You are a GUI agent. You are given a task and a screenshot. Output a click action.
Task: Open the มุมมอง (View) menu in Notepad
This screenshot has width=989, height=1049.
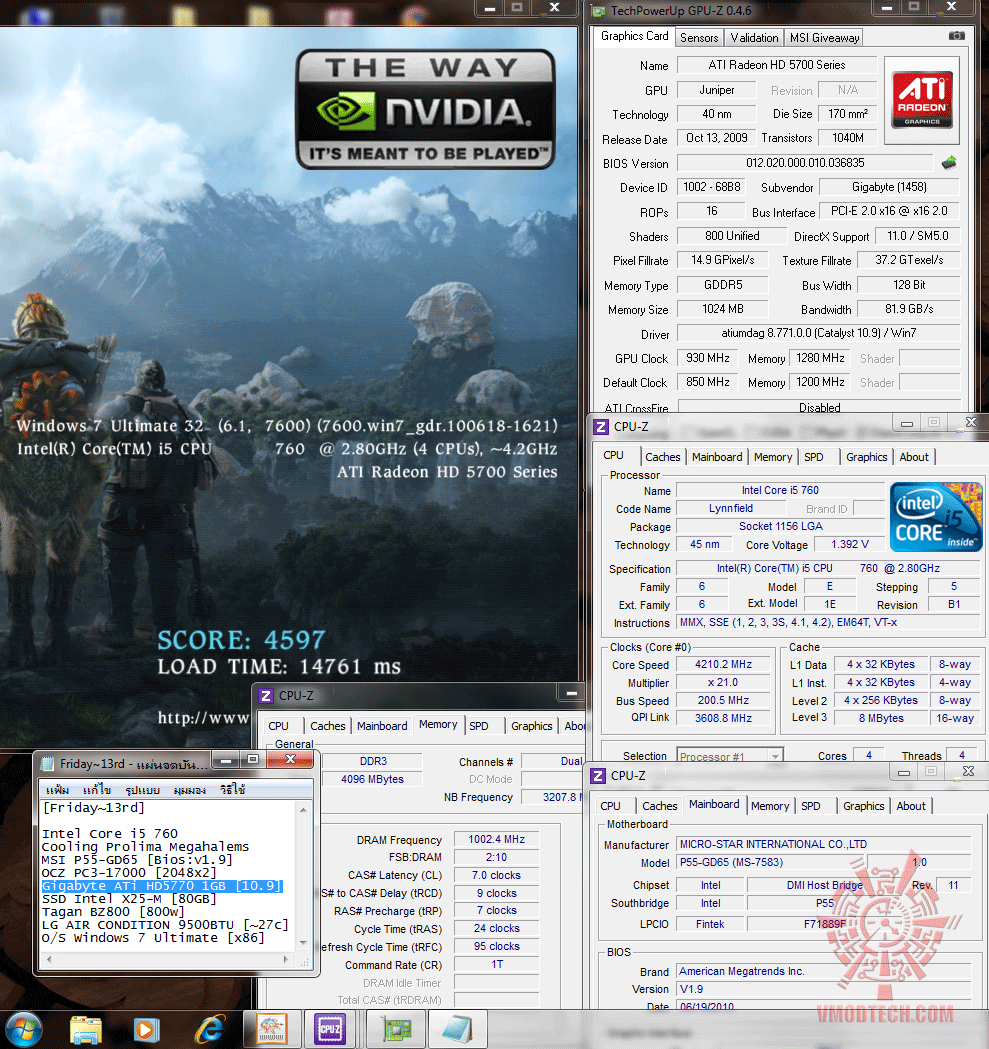click(x=189, y=790)
